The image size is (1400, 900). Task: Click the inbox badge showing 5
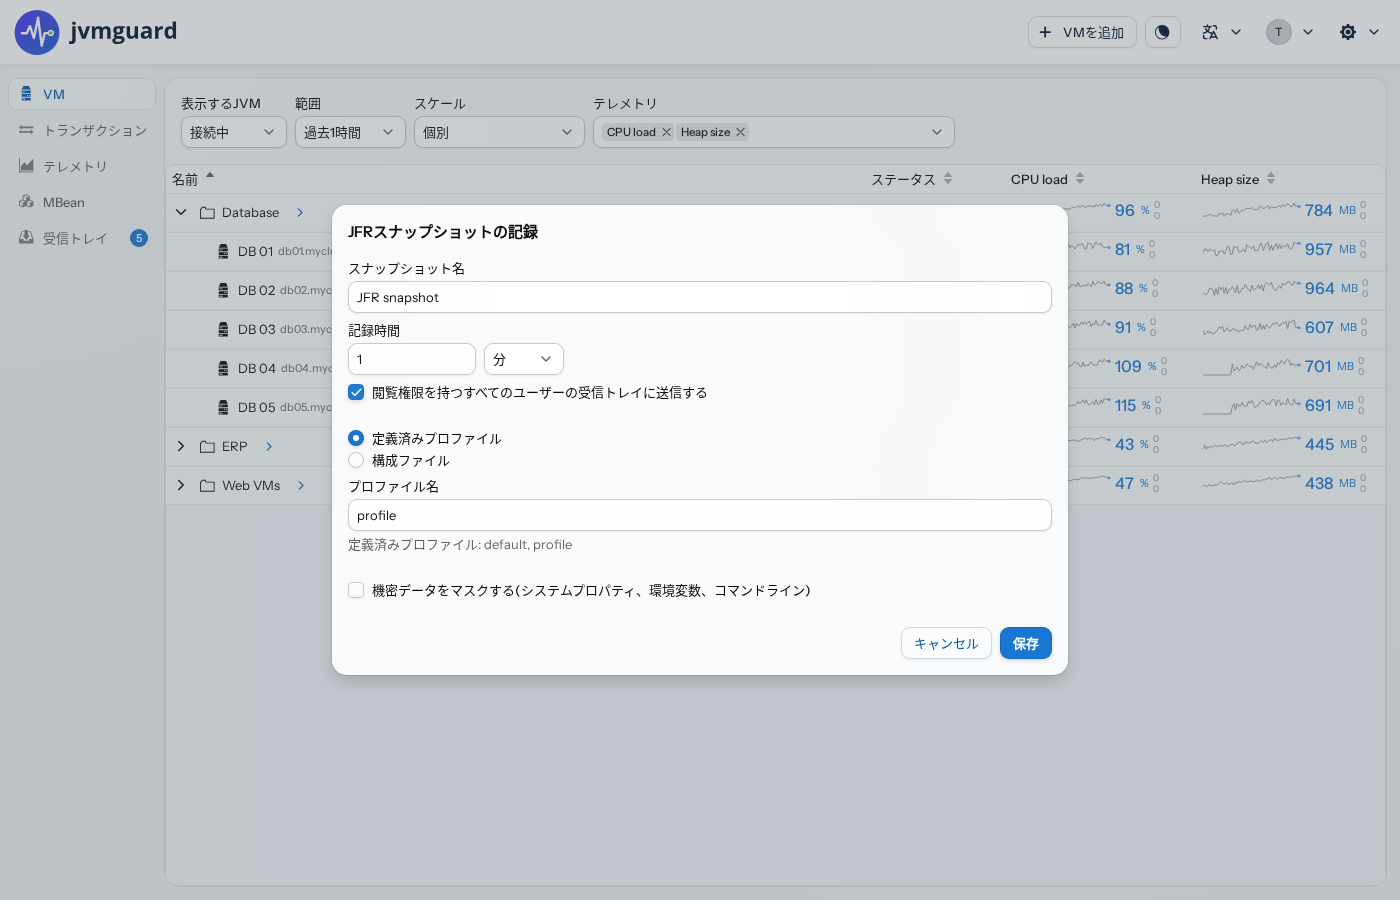tap(139, 238)
